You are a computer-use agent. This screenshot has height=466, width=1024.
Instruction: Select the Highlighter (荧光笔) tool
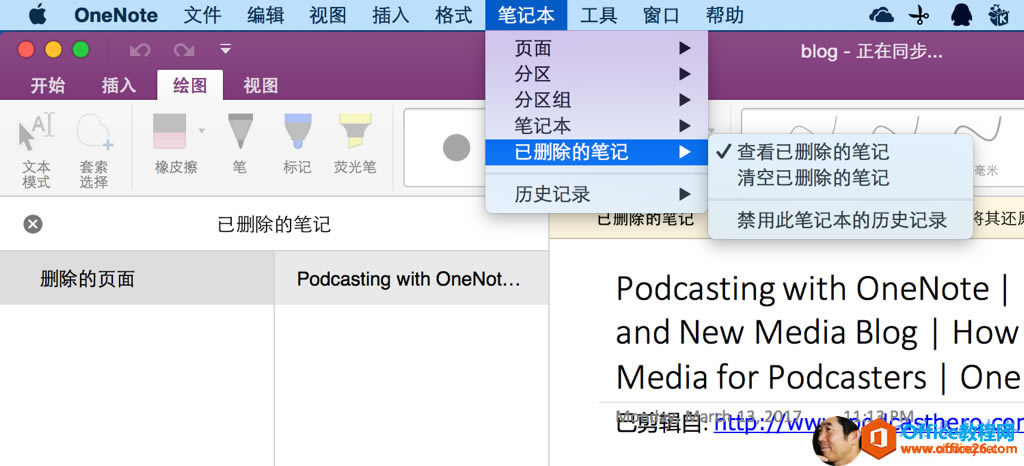point(355,145)
